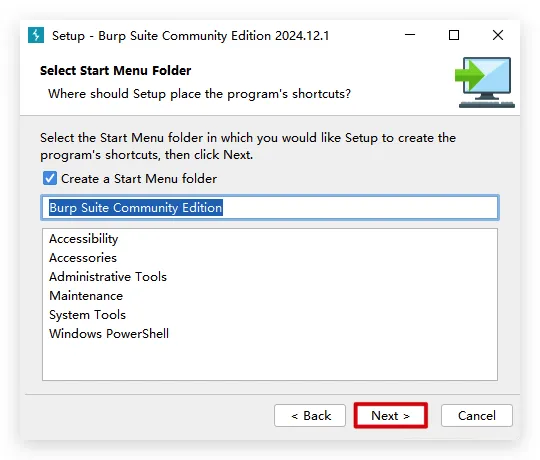540x460 pixels.
Task: Go Back to previous setup step
Action: click(x=310, y=416)
